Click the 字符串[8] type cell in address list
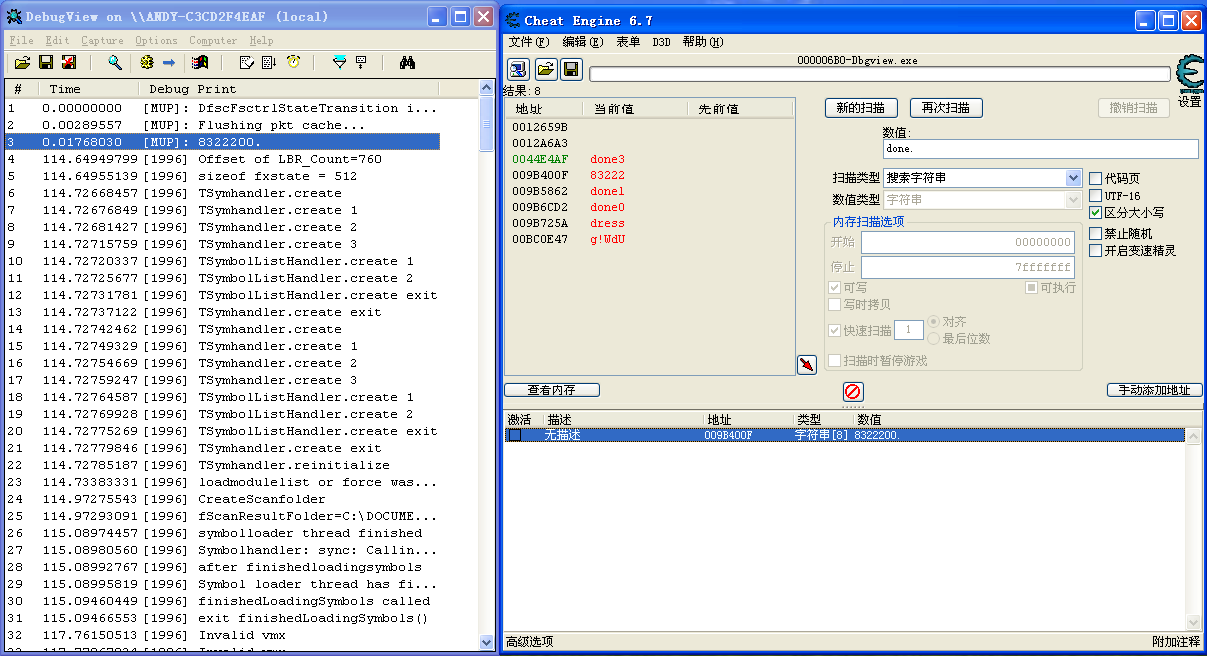 (822, 435)
